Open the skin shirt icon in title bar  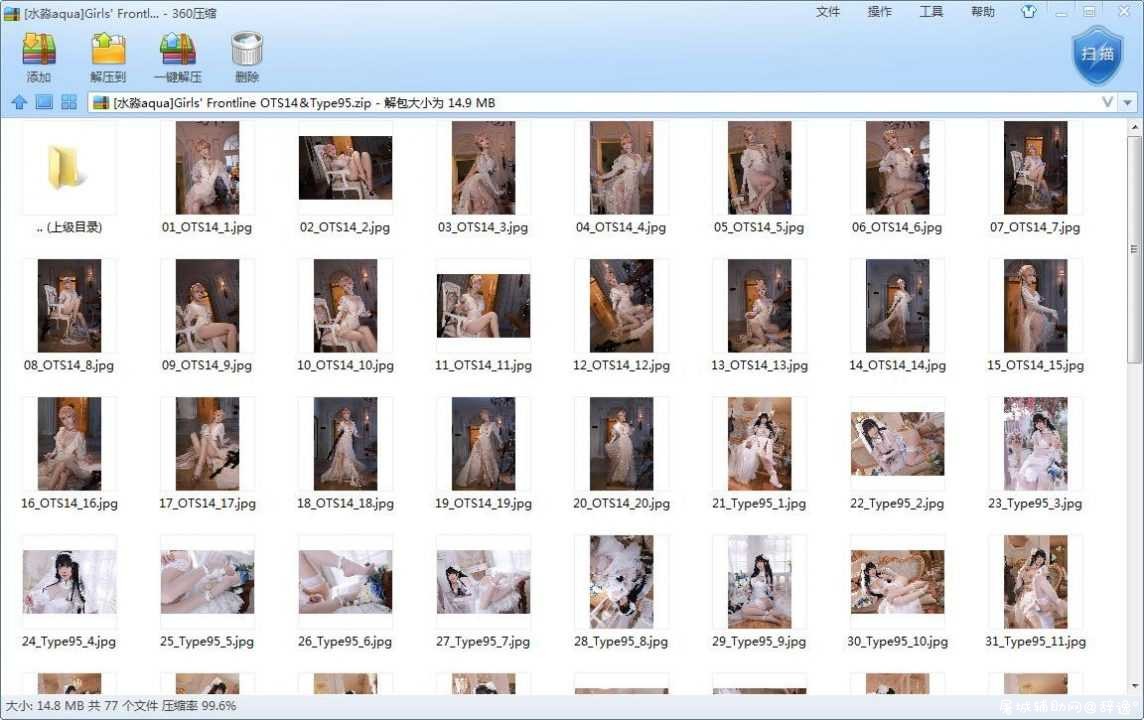coord(1029,12)
